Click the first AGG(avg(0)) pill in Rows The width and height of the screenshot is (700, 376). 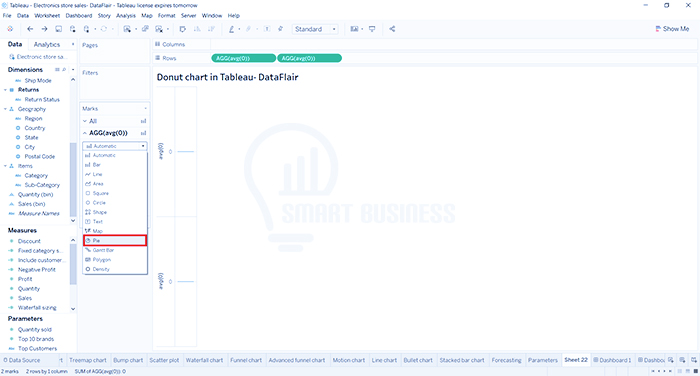coord(243,58)
